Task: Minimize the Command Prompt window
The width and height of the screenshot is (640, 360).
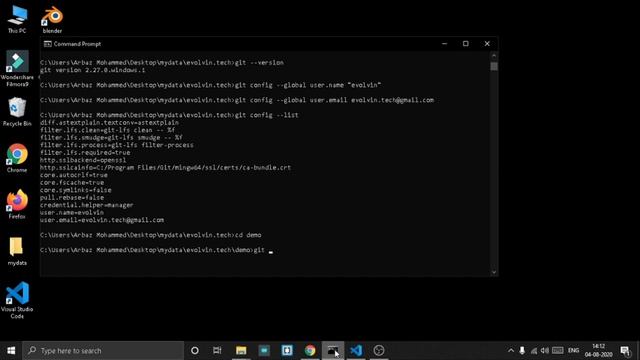Action: coord(444,44)
